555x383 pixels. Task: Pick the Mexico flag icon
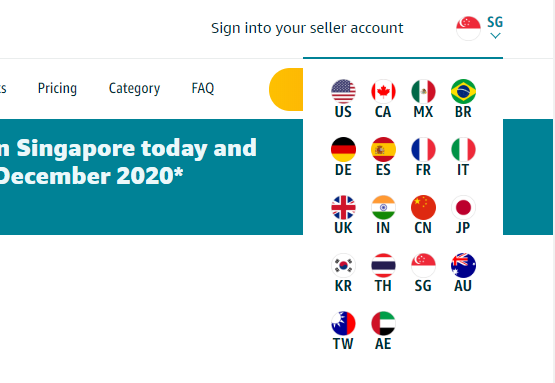coord(423,91)
